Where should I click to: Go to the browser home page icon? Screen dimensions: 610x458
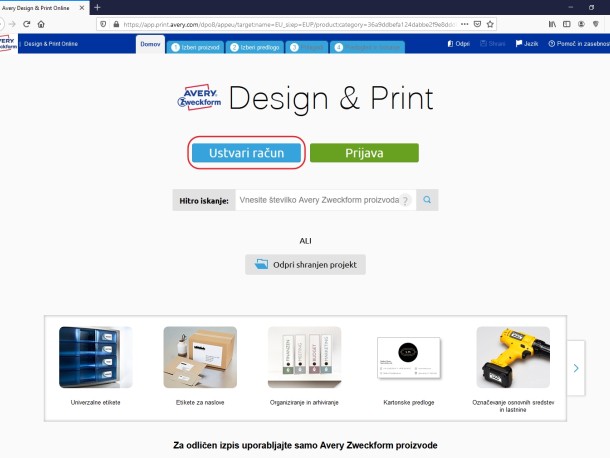coord(41,24)
